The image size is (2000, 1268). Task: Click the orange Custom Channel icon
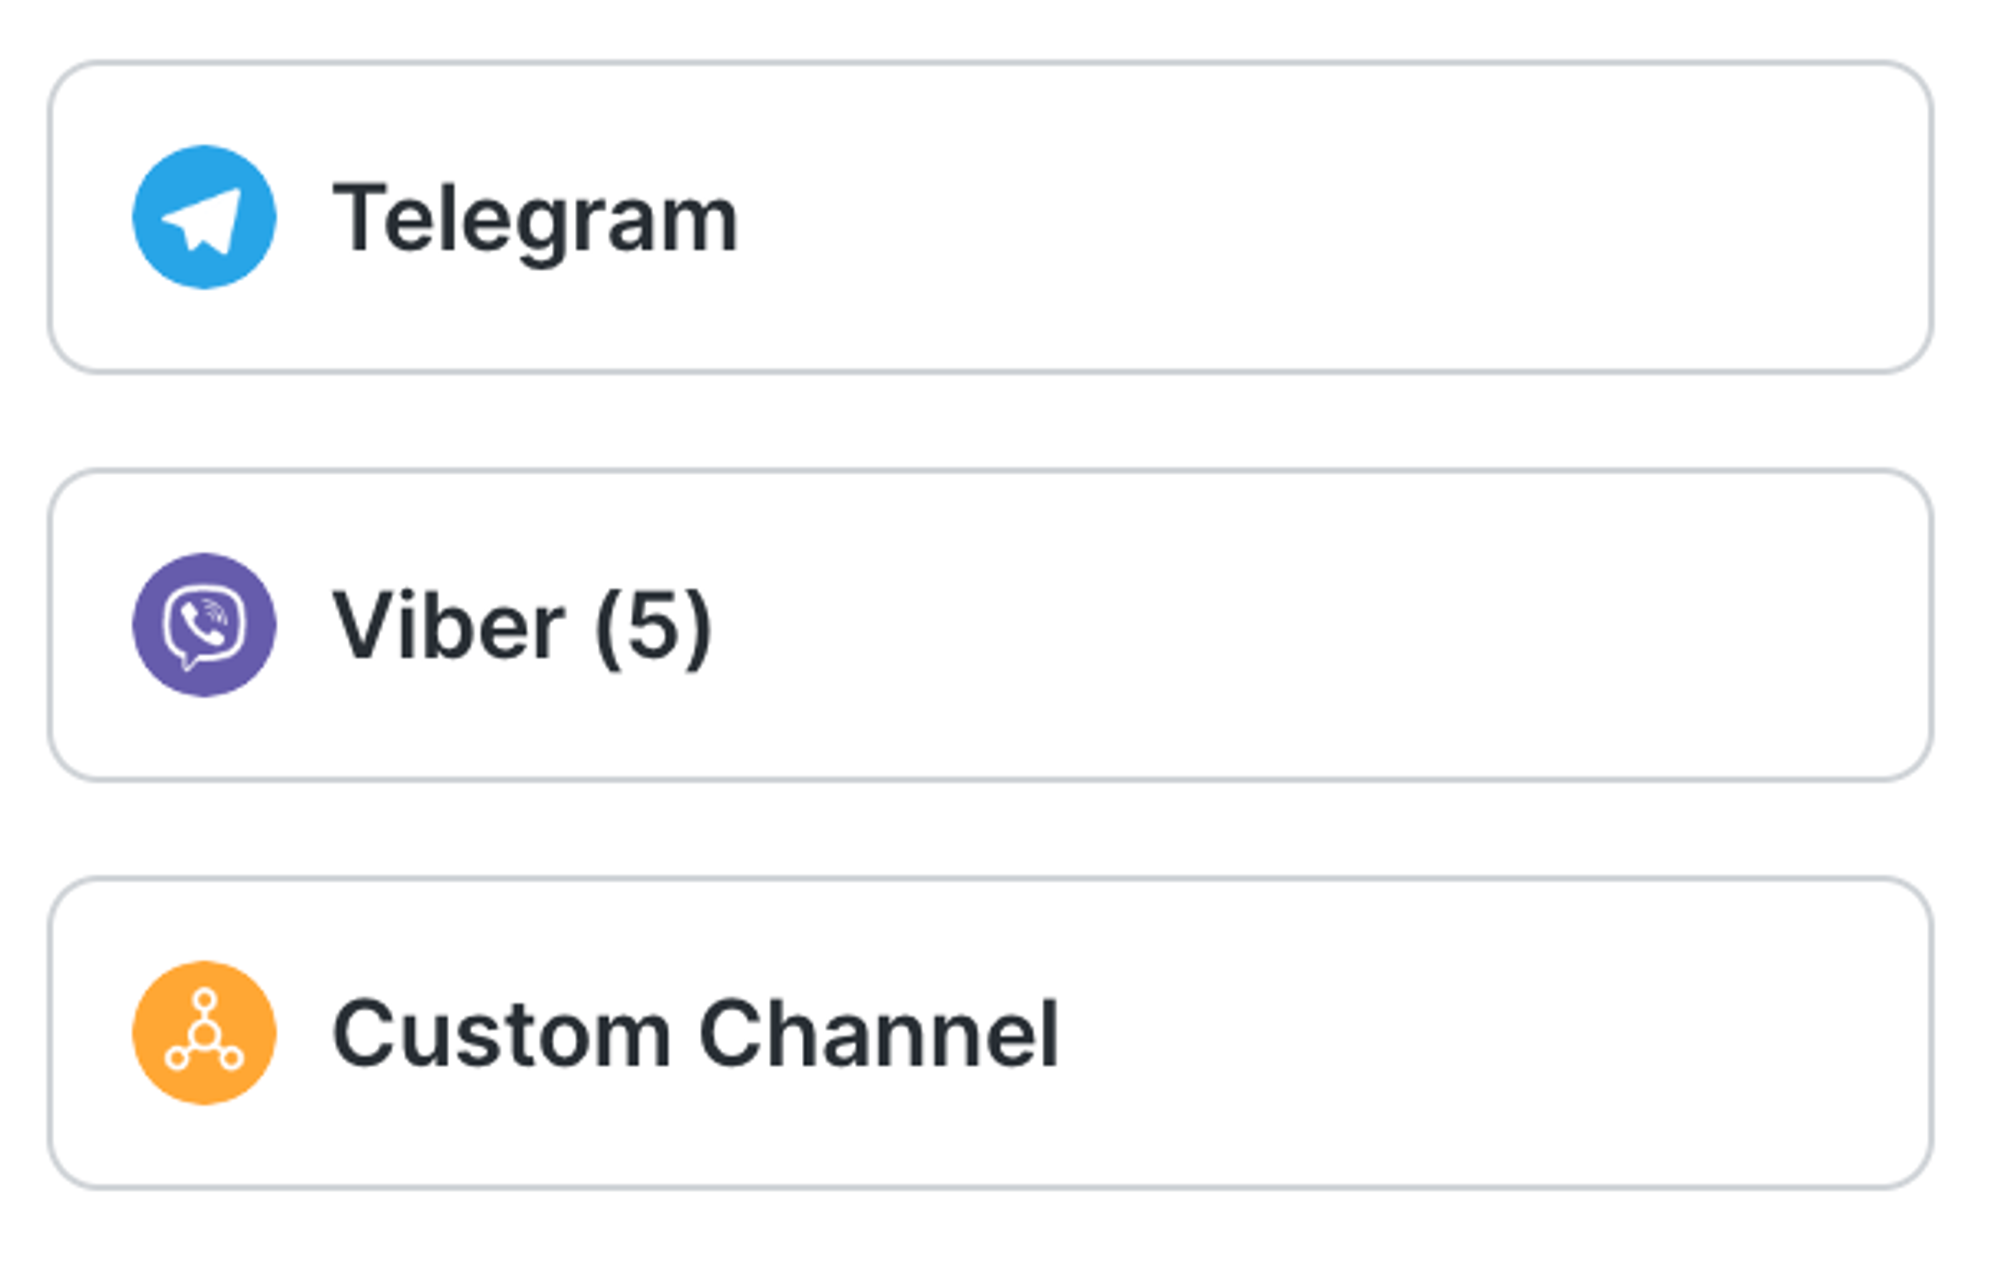pos(204,1033)
